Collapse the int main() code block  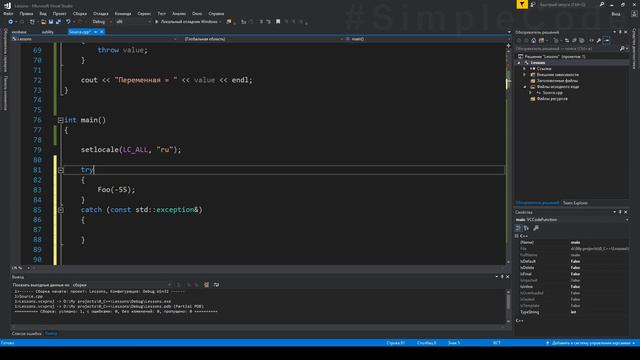[x=60, y=120]
